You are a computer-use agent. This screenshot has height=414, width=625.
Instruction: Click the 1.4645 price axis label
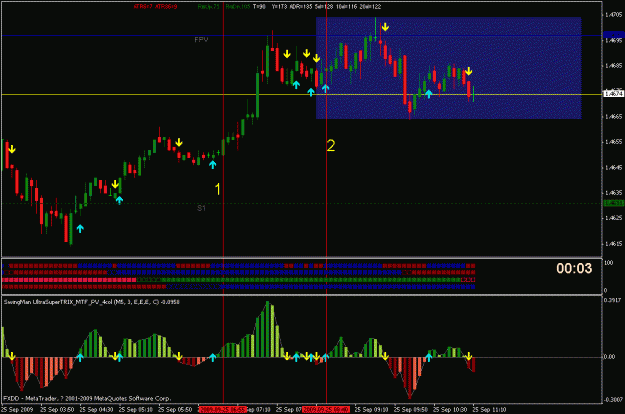pos(613,167)
